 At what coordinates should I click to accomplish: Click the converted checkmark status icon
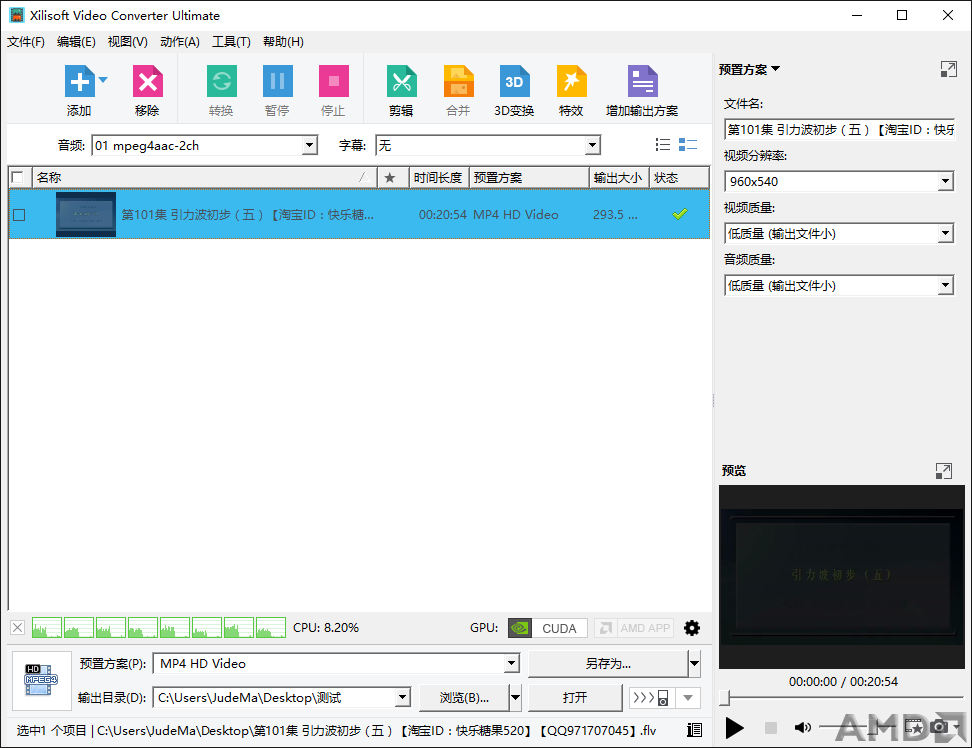(x=680, y=214)
